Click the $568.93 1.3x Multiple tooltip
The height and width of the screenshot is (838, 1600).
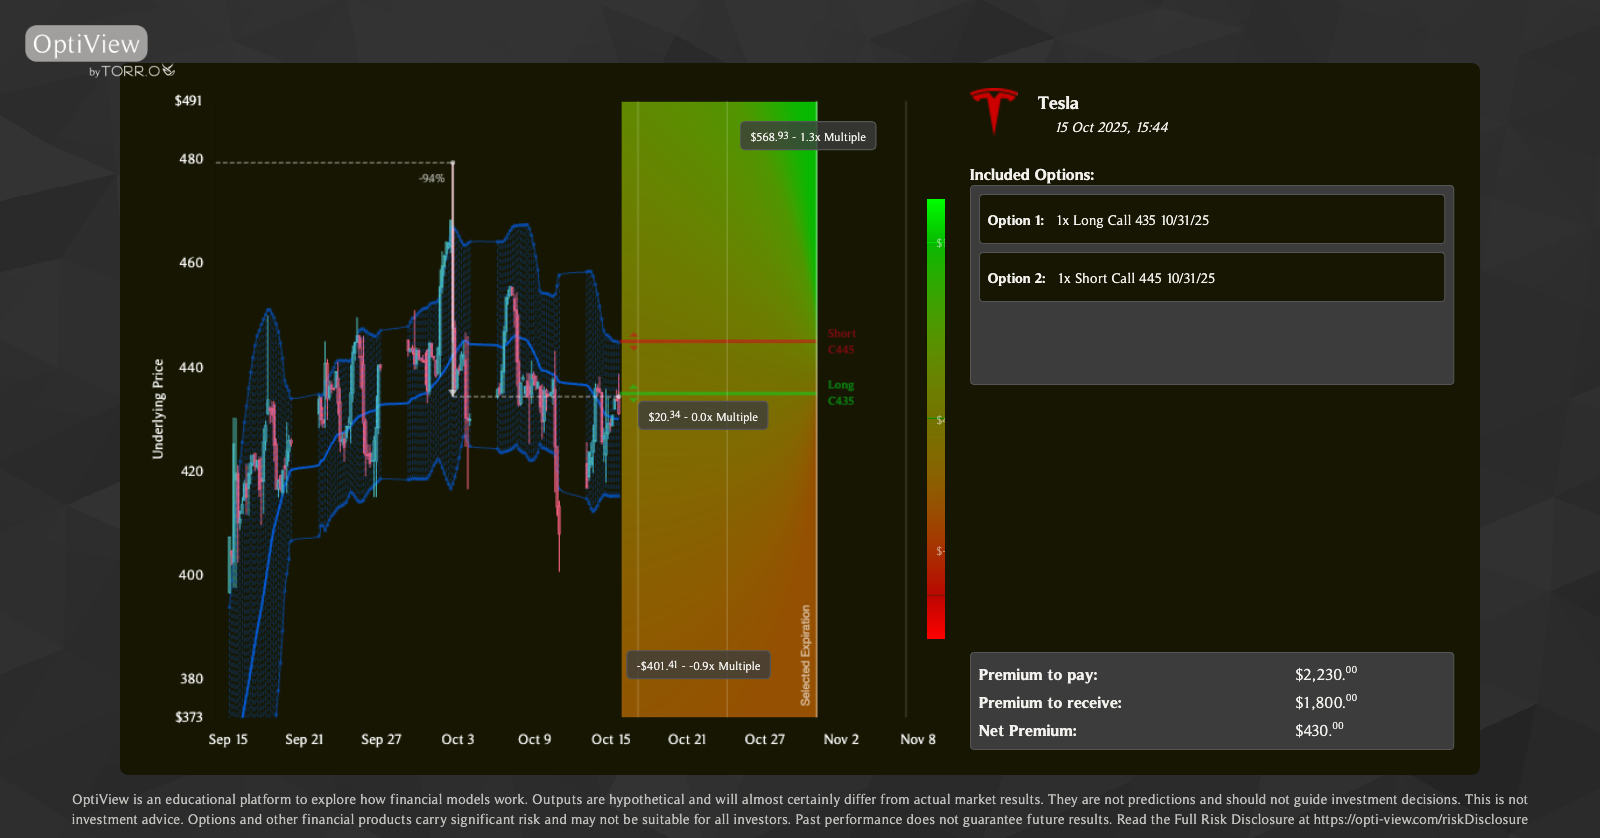808,137
